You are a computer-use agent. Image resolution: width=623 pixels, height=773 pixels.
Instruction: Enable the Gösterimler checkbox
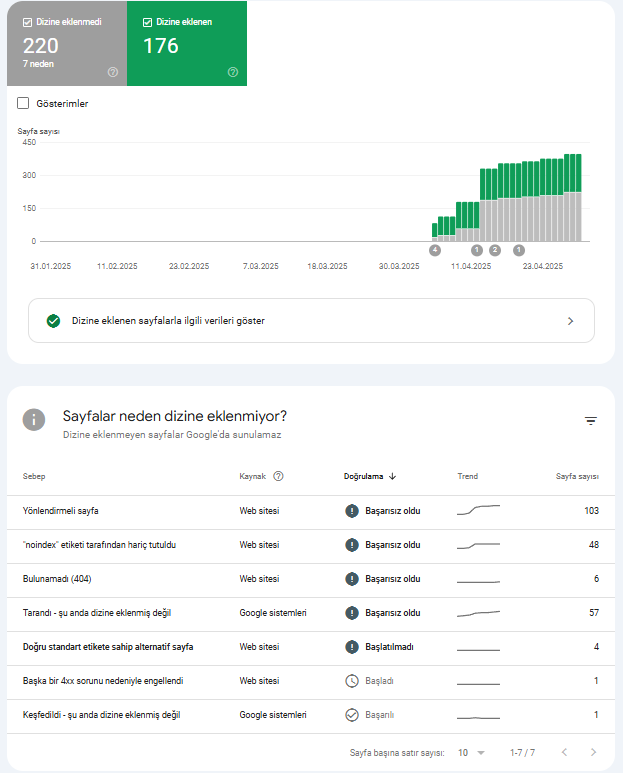click(23, 103)
